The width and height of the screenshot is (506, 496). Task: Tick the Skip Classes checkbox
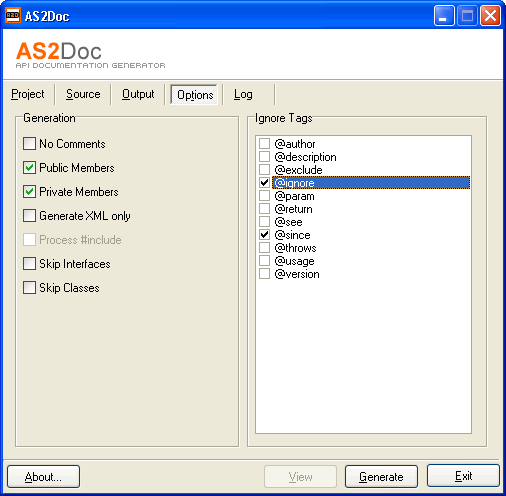(x=29, y=288)
